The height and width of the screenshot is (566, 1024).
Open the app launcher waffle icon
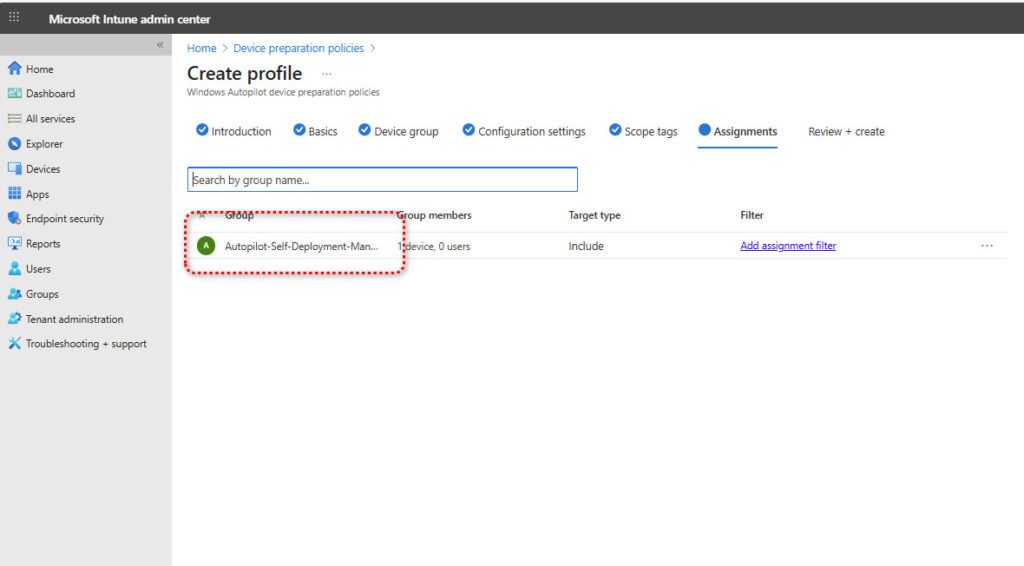[x=14, y=17]
